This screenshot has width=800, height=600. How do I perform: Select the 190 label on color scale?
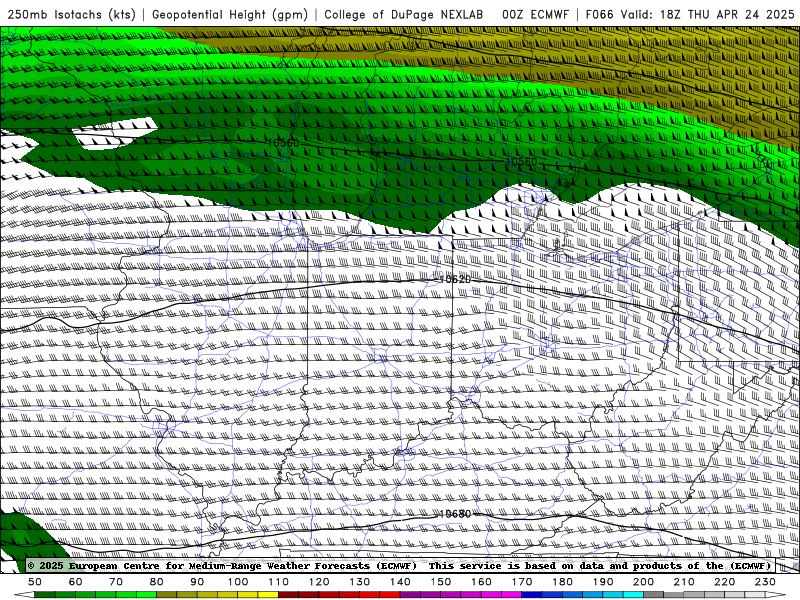pyautogui.click(x=603, y=582)
